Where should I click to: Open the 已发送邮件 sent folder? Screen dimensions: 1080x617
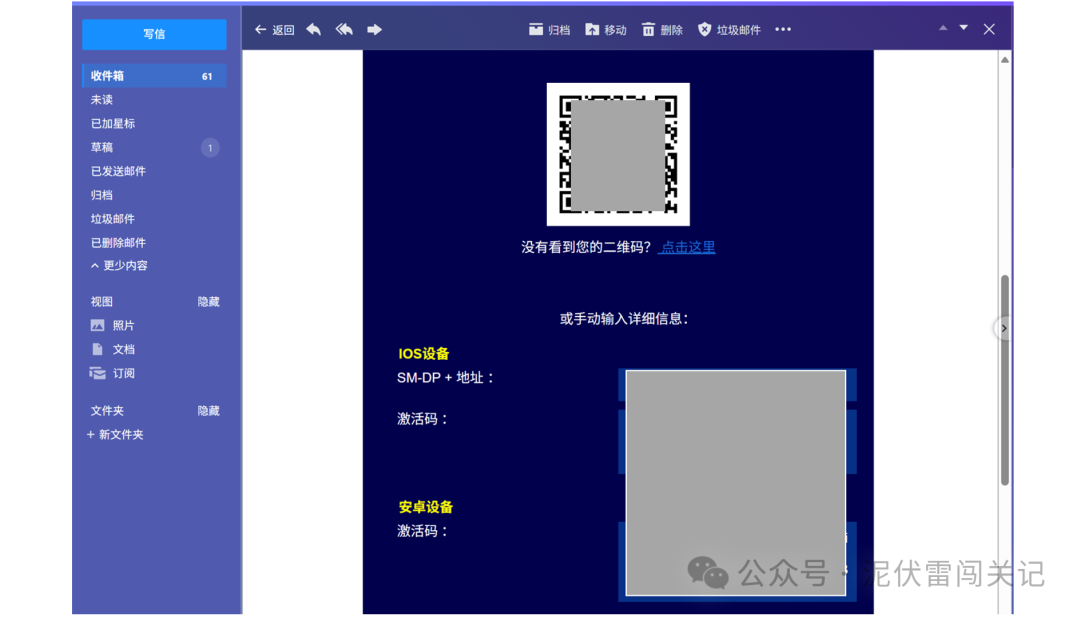118,171
